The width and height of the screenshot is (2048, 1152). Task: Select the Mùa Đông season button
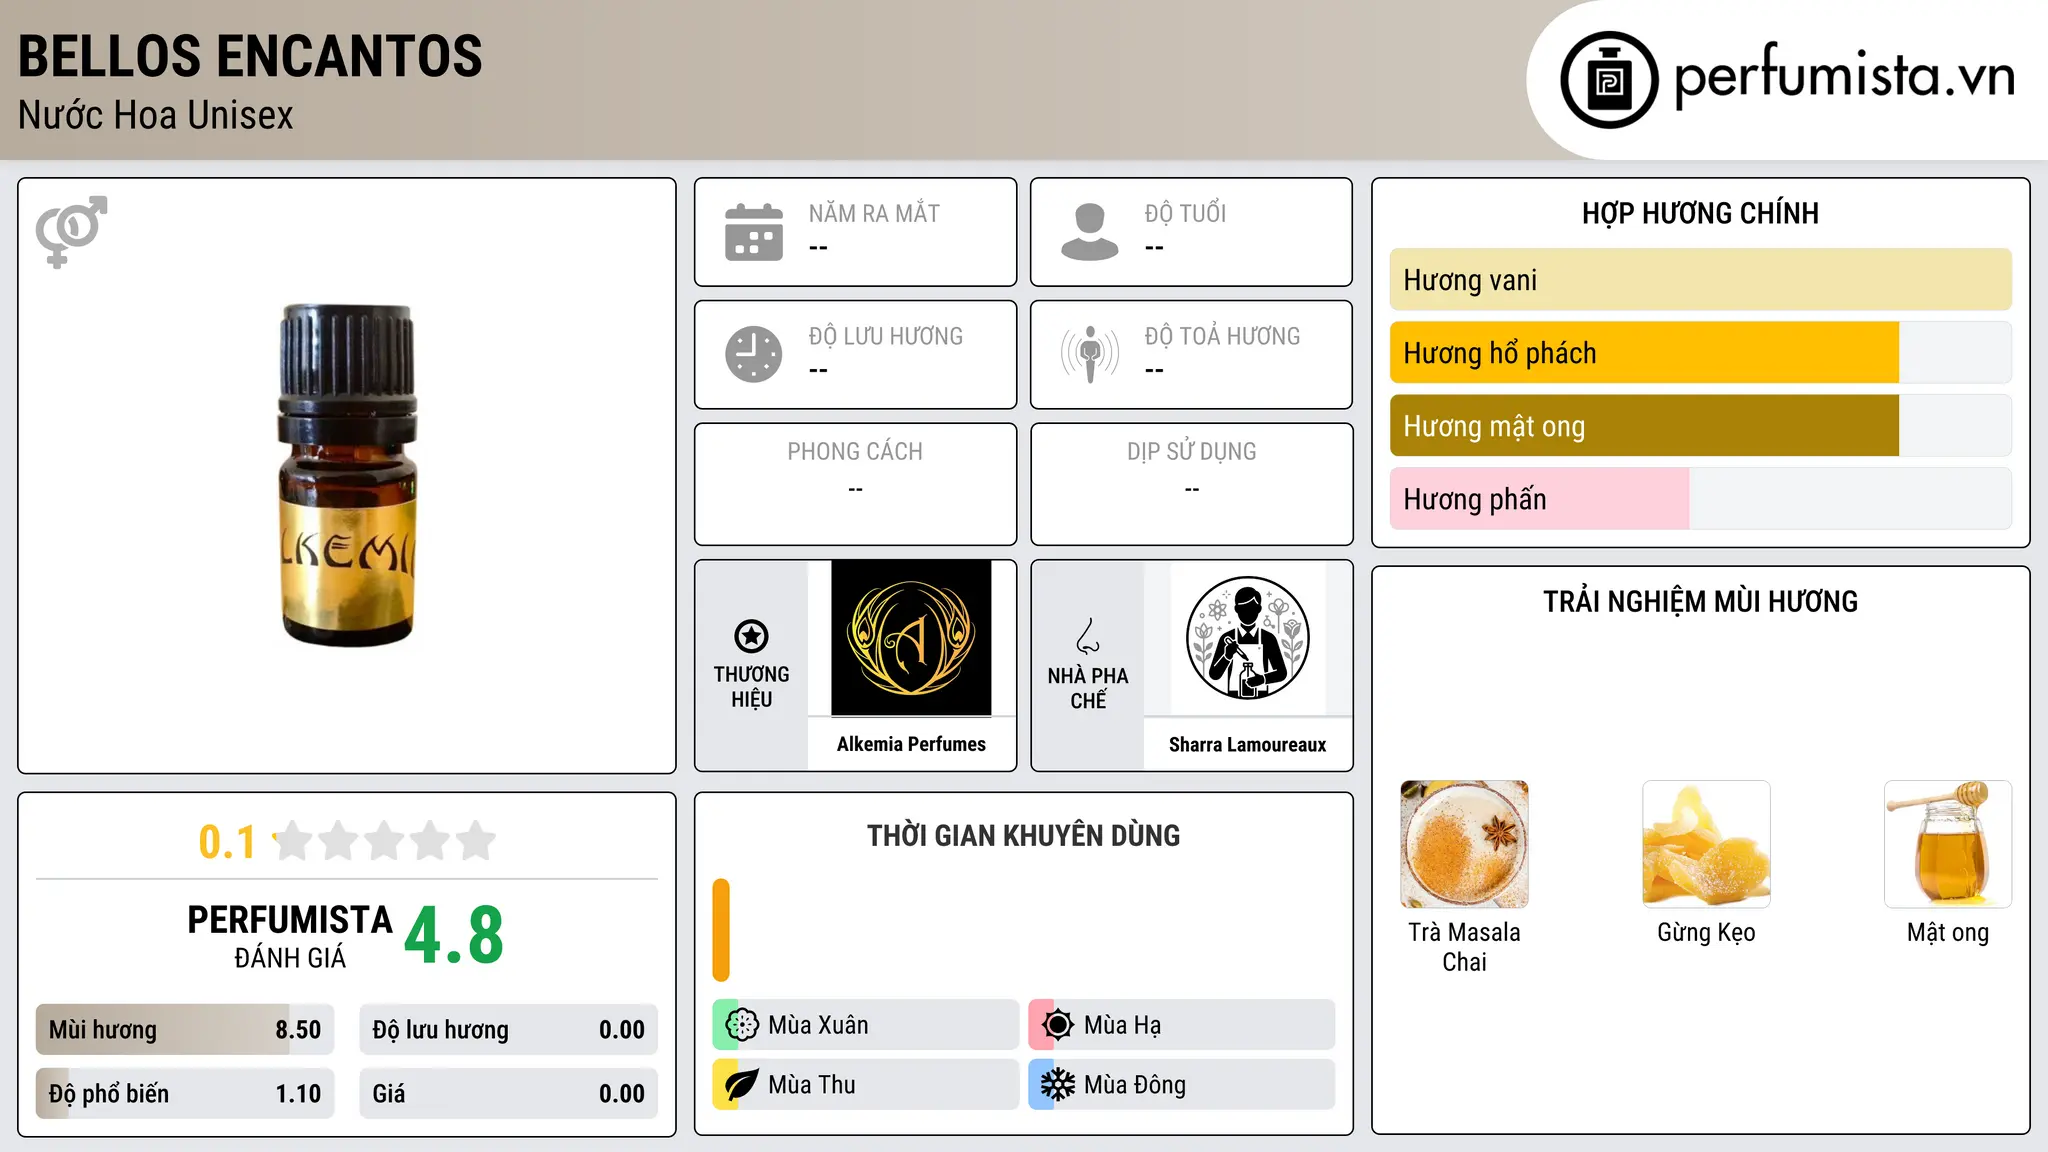tap(1181, 1085)
